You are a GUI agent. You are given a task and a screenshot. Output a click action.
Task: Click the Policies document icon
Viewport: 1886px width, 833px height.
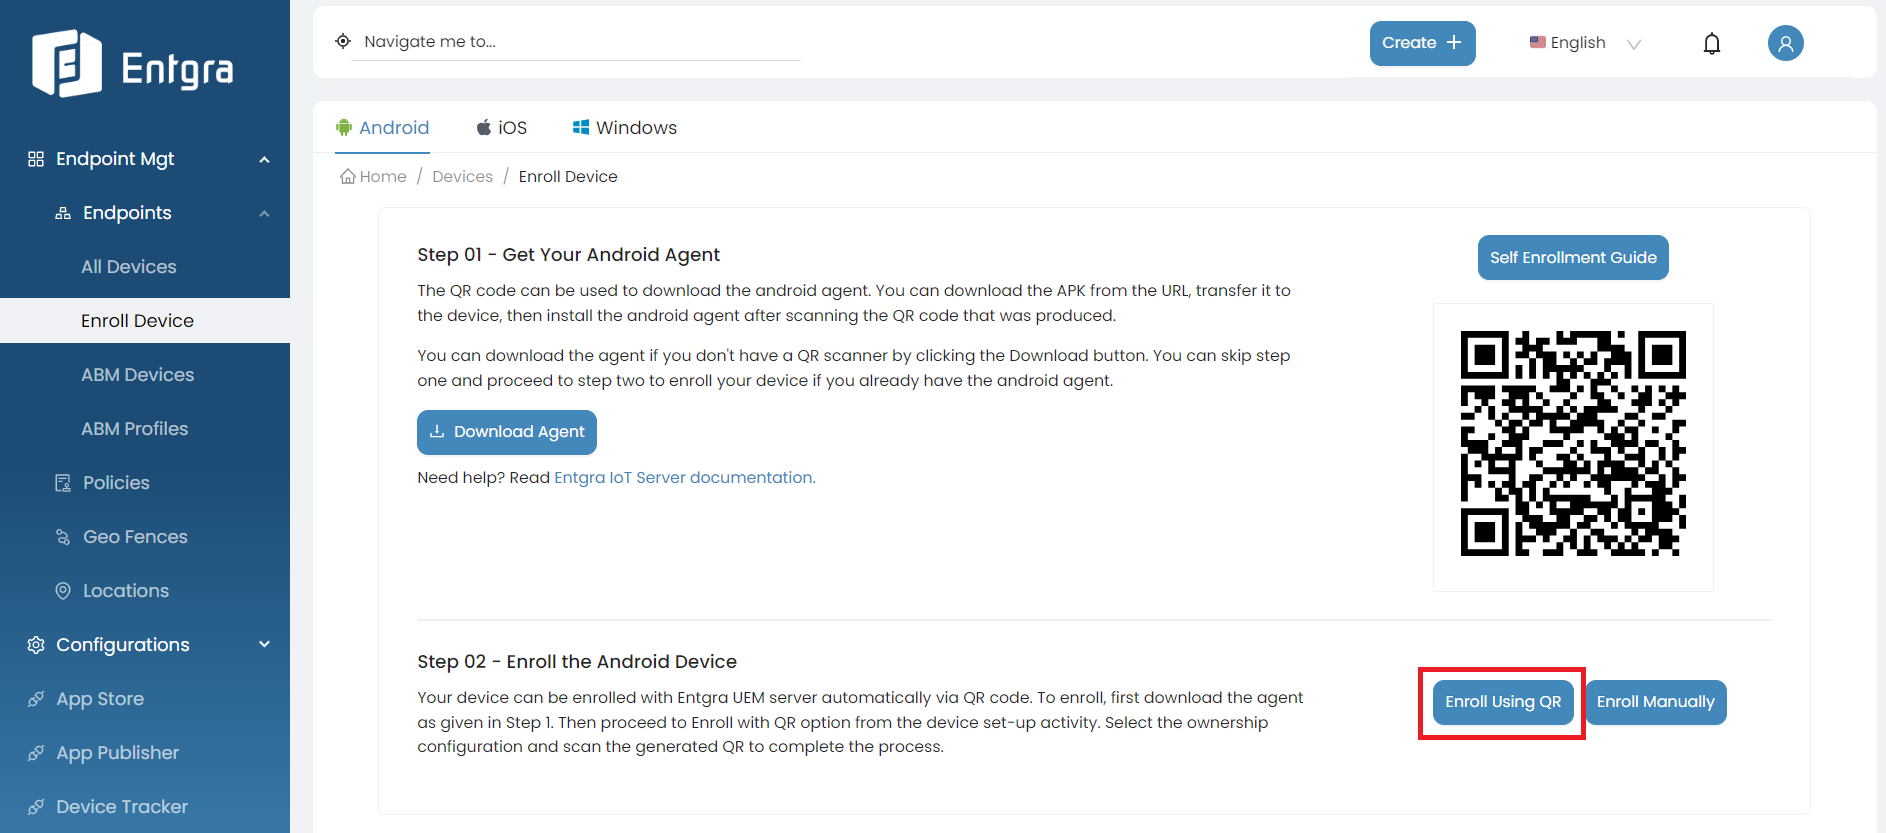pyautogui.click(x=63, y=483)
